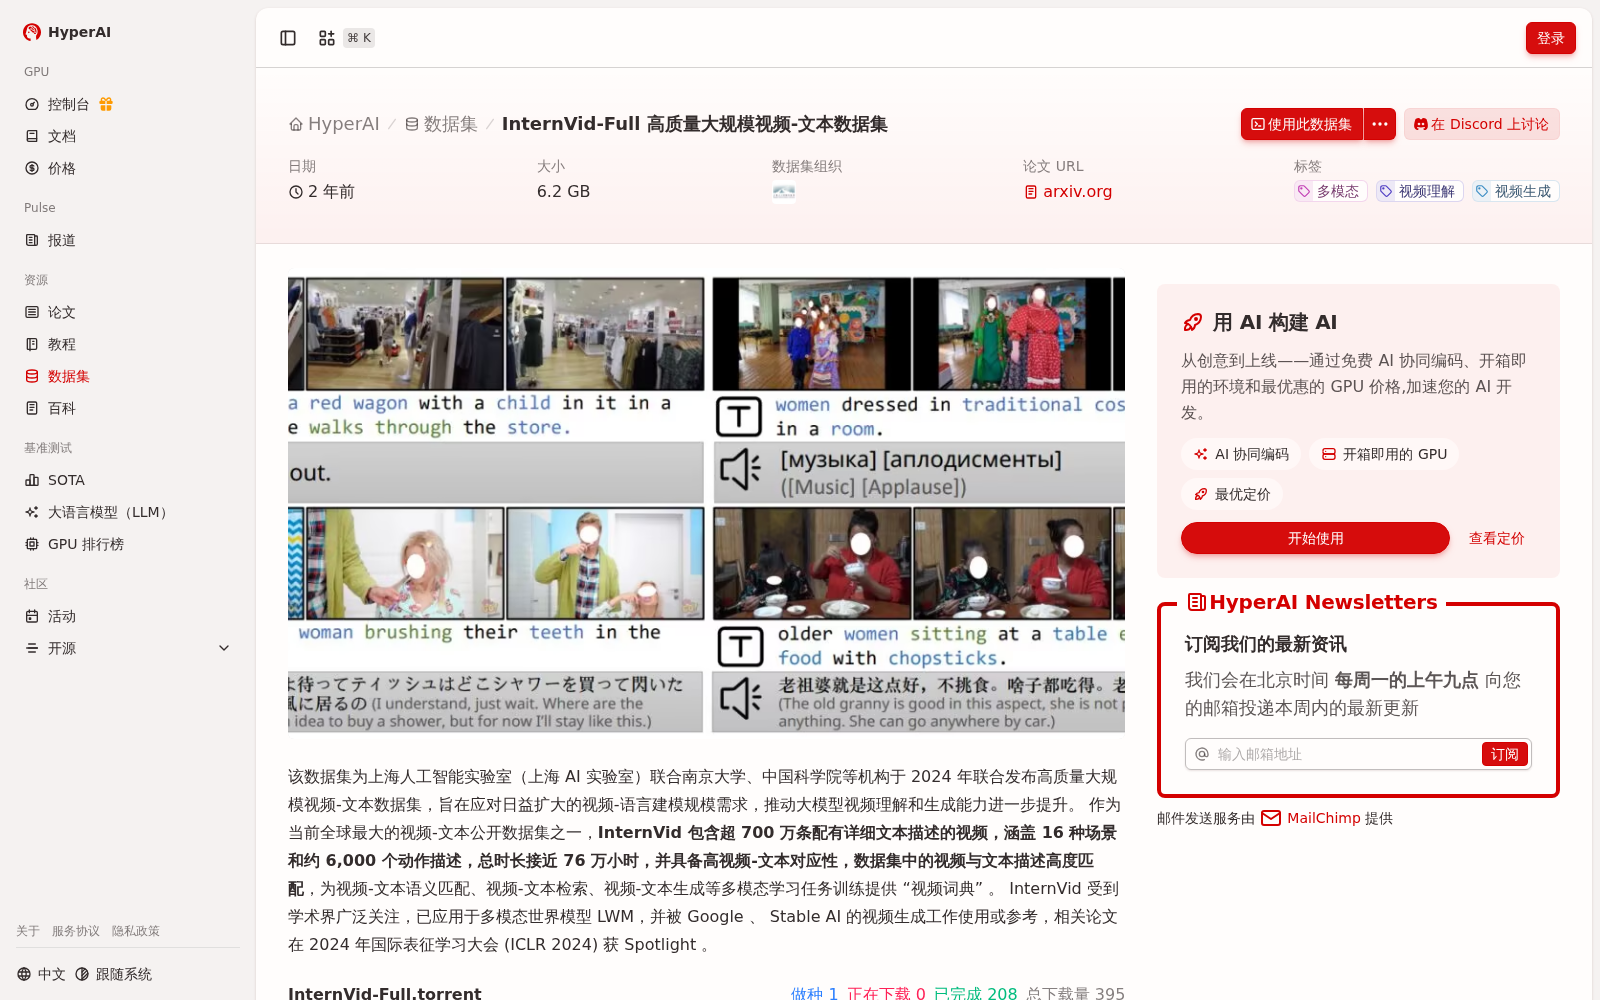
Task: Click the AI 协同编码 chip
Action: click(1241, 454)
